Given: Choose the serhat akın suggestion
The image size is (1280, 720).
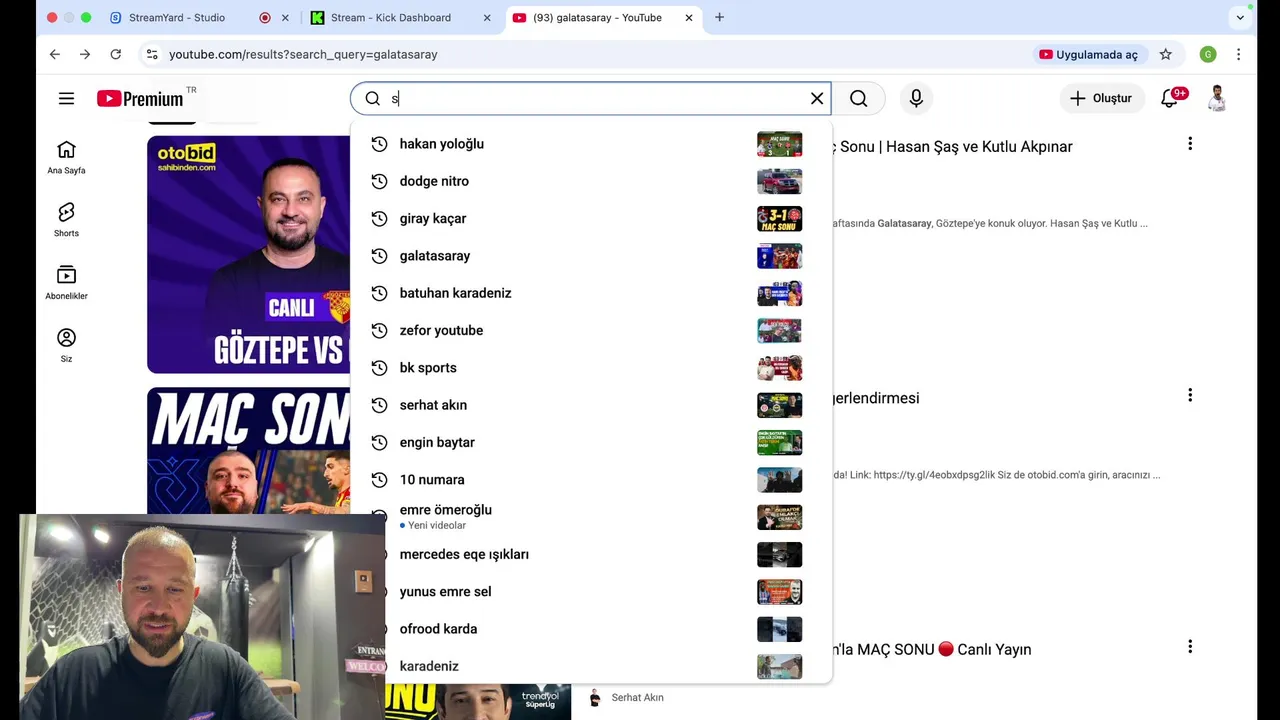Looking at the screenshot, I should (x=591, y=405).
